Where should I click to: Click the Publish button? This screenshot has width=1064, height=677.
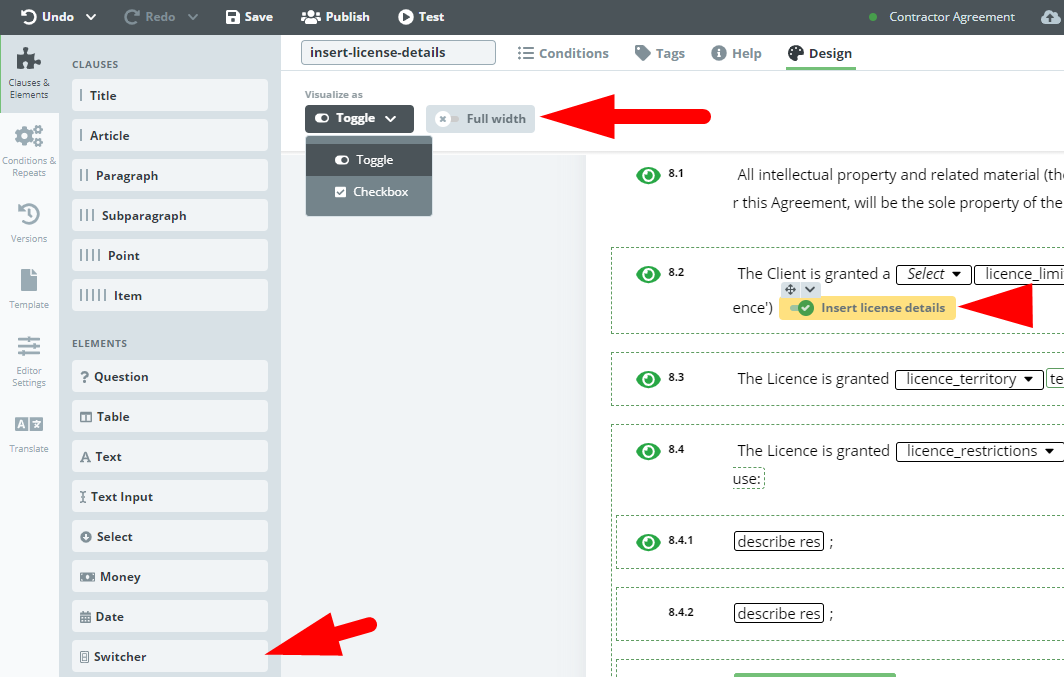click(x=335, y=17)
